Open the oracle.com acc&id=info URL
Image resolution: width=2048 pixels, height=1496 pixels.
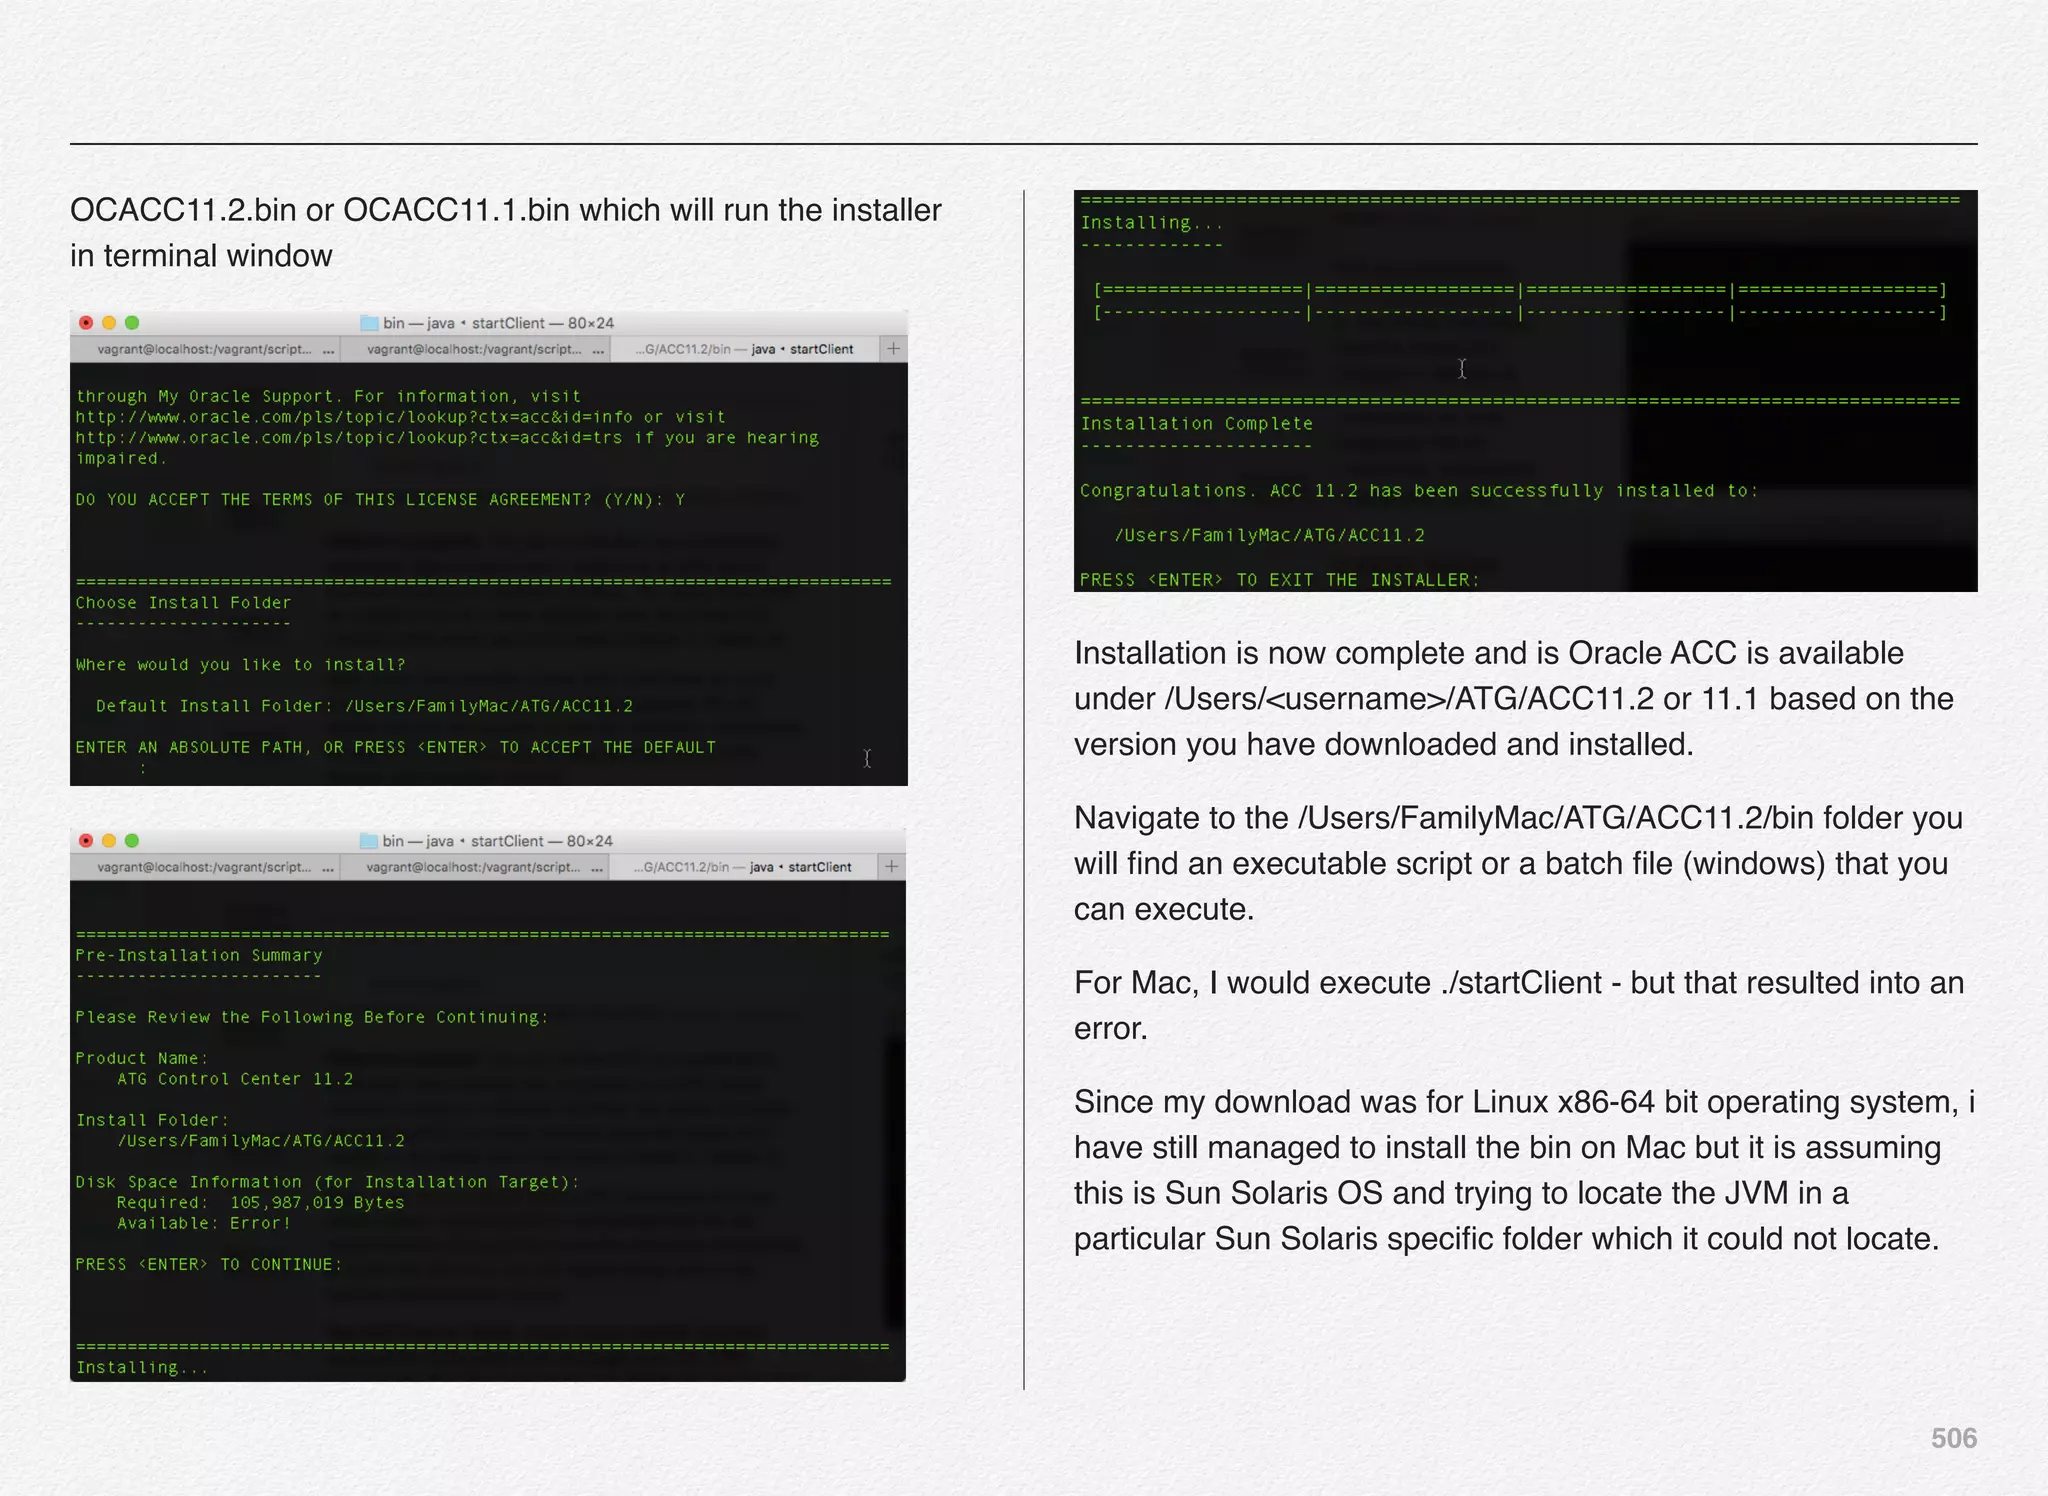coord(354,417)
